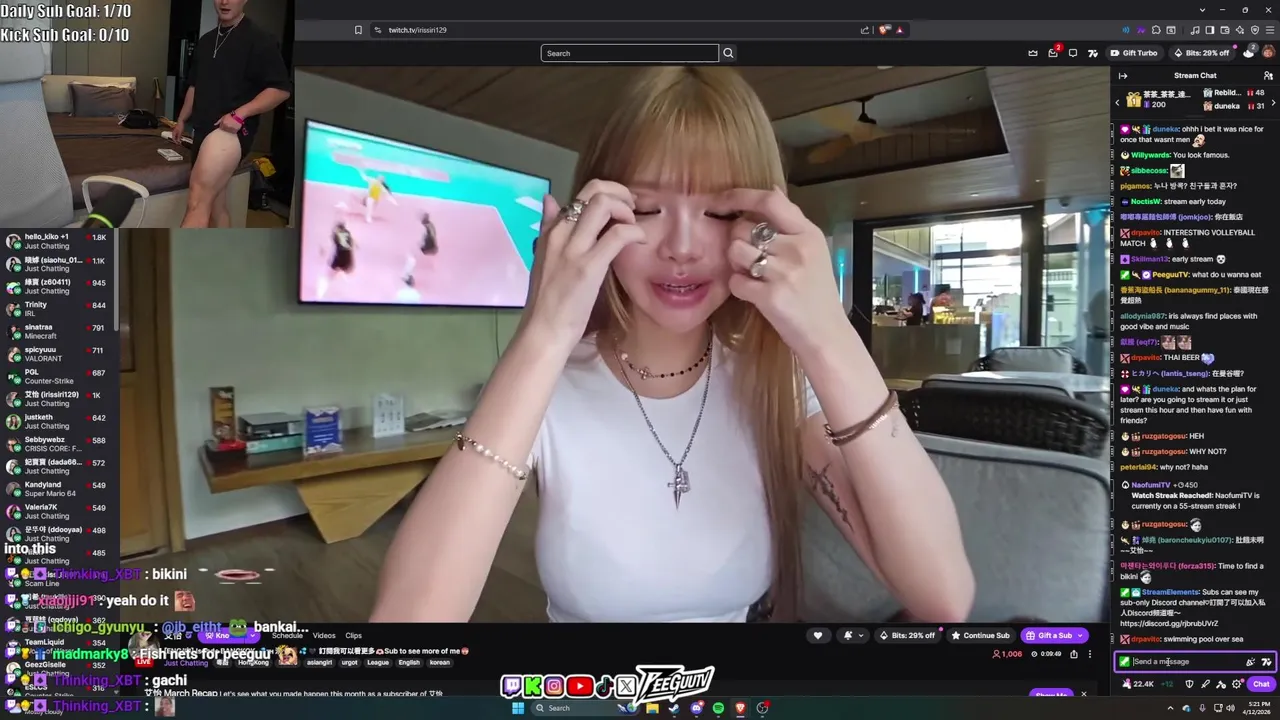This screenshot has height=720, width=1280.
Task: Open hello_kiko channel in sidebar
Action: 58,241
